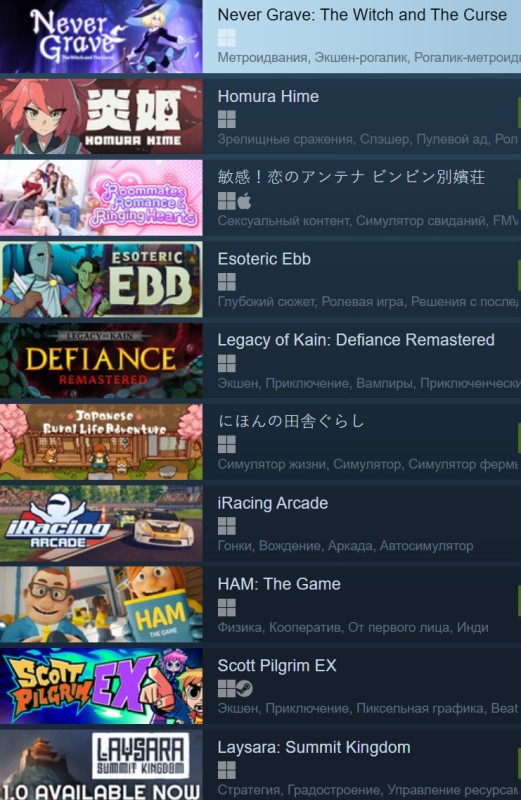Open Legacy of Kain: Defiance Remastered title
521x800 pixels.
point(356,340)
